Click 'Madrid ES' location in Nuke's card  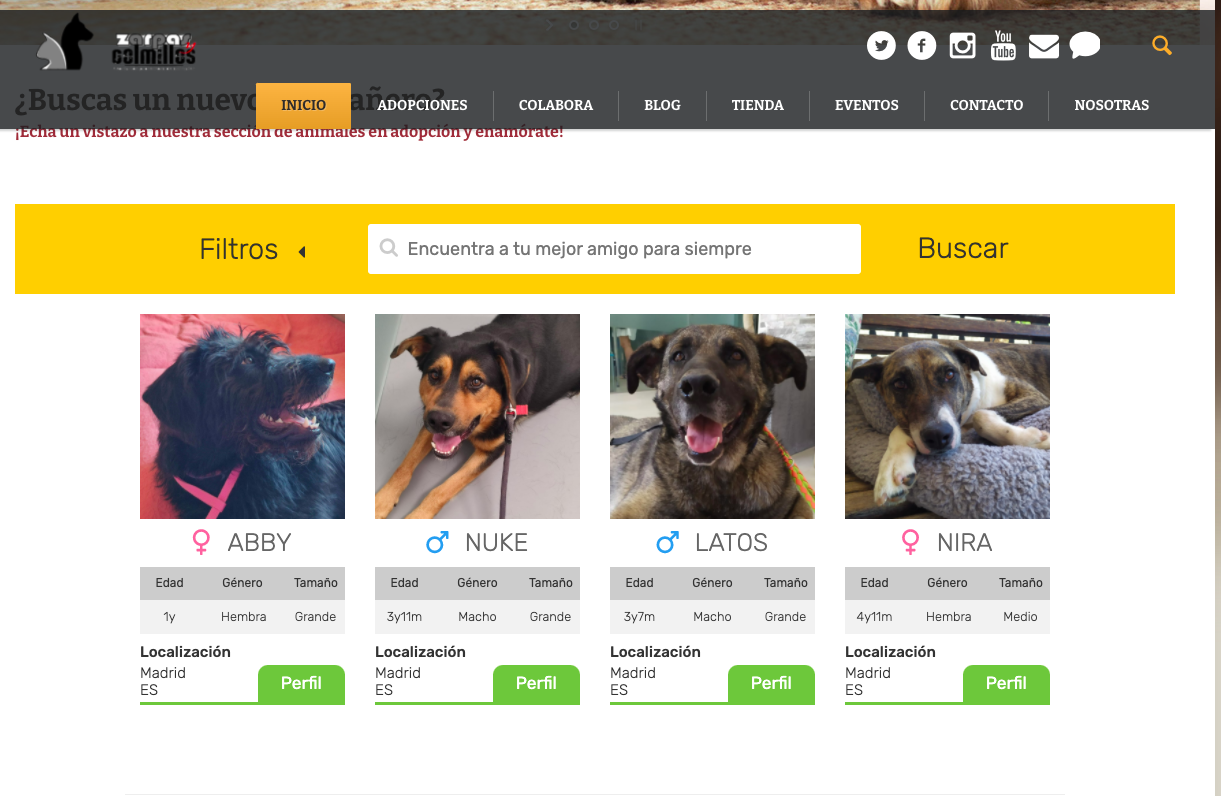click(398, 681)
